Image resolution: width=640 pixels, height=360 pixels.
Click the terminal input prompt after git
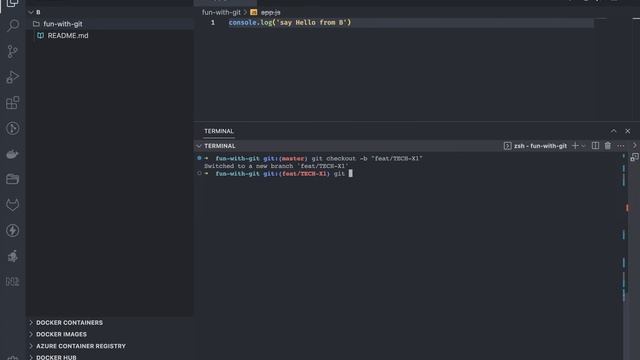(351, 173)
